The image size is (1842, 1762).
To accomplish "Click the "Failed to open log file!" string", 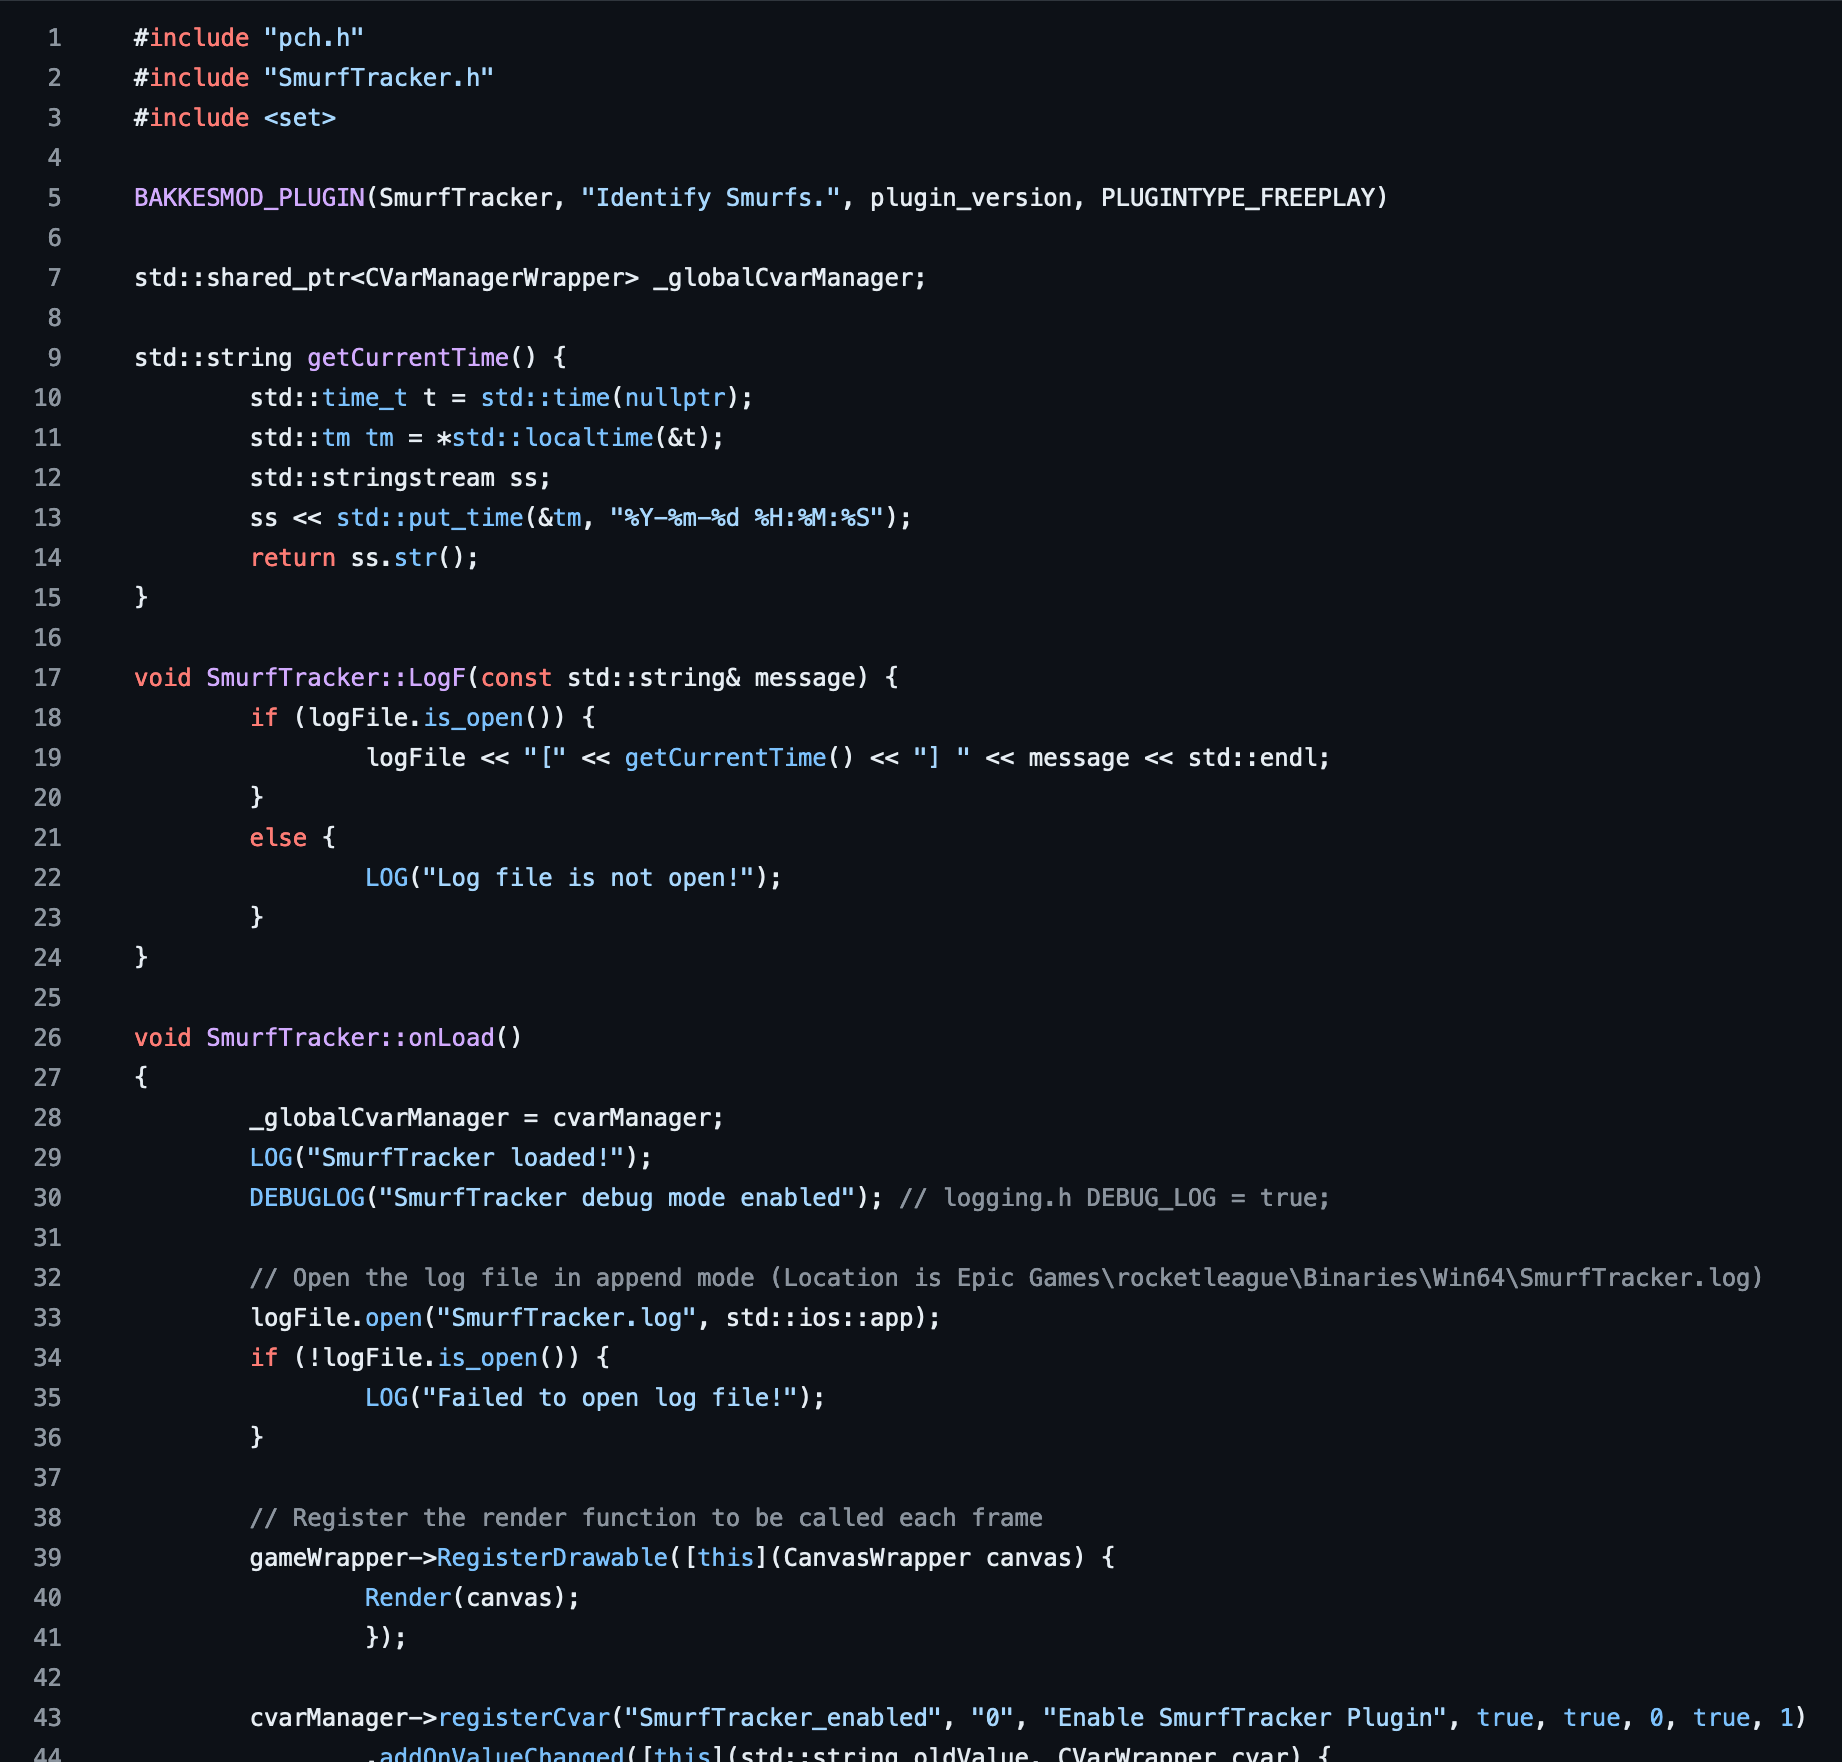I will (x=610, y=1398).
